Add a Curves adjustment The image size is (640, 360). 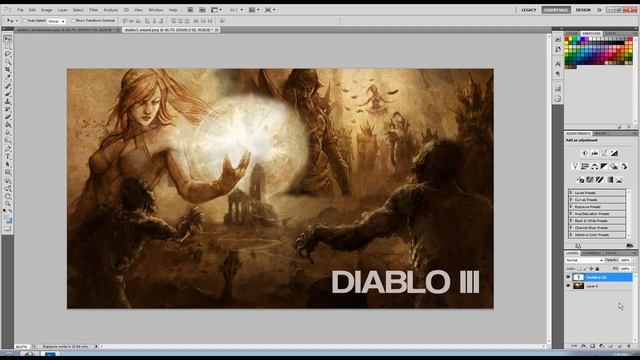[604, 153]
